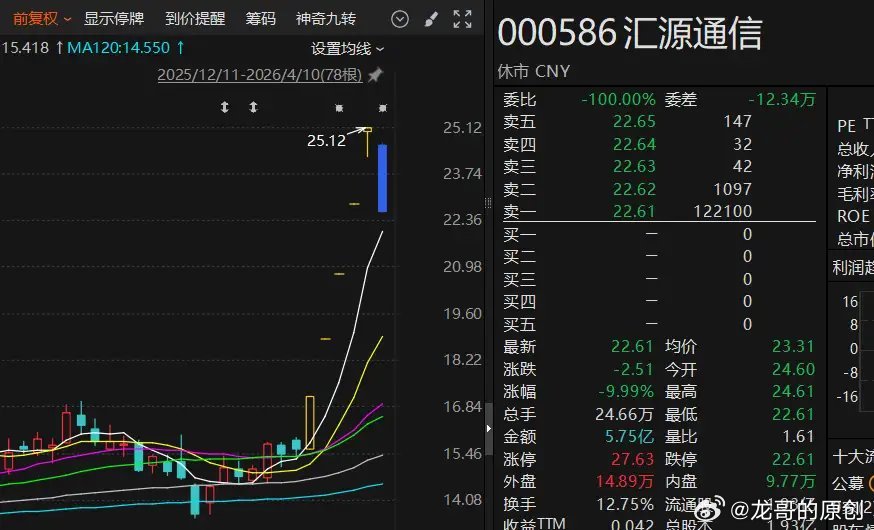Click 外盘 value 14.89万
This screenshot has width=874, height=530.
coord(624,482)
